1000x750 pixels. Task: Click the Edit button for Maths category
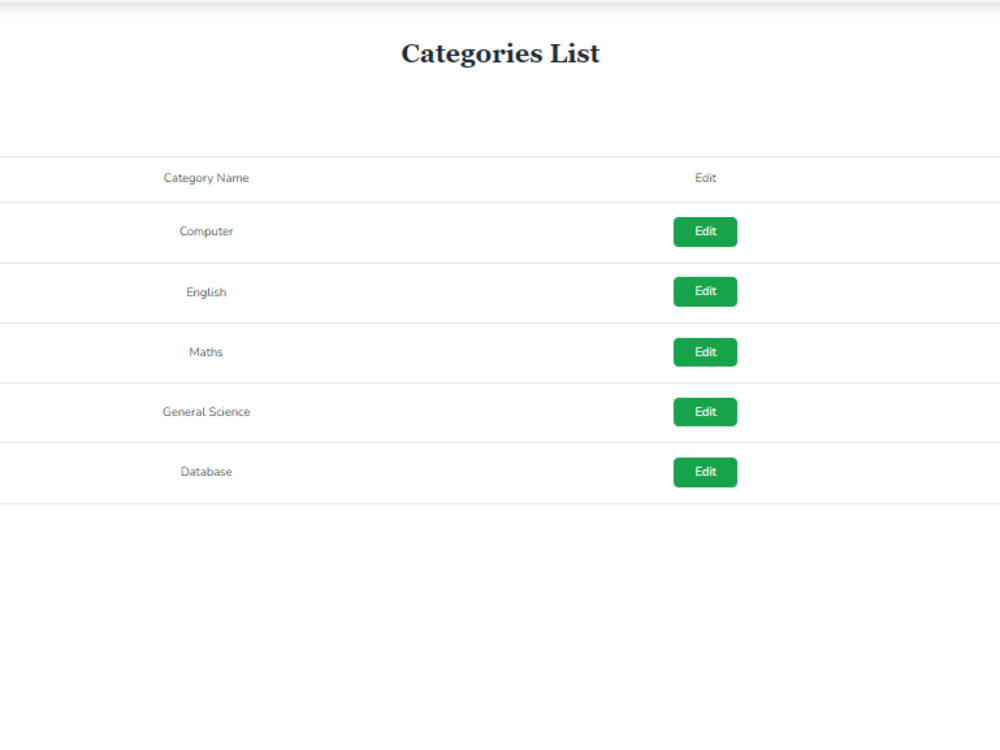(x=705, y=352)
